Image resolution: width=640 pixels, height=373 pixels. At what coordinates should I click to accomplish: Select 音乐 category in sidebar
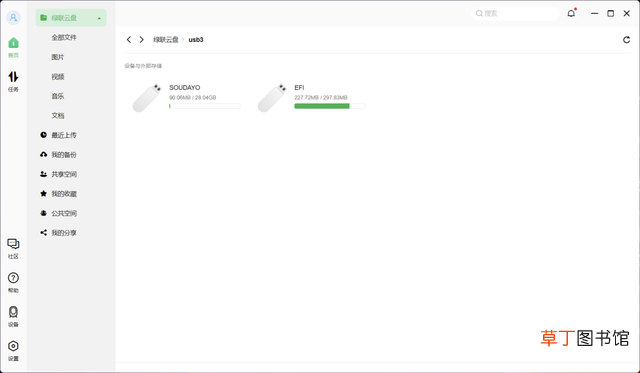(x=58, y=96)
